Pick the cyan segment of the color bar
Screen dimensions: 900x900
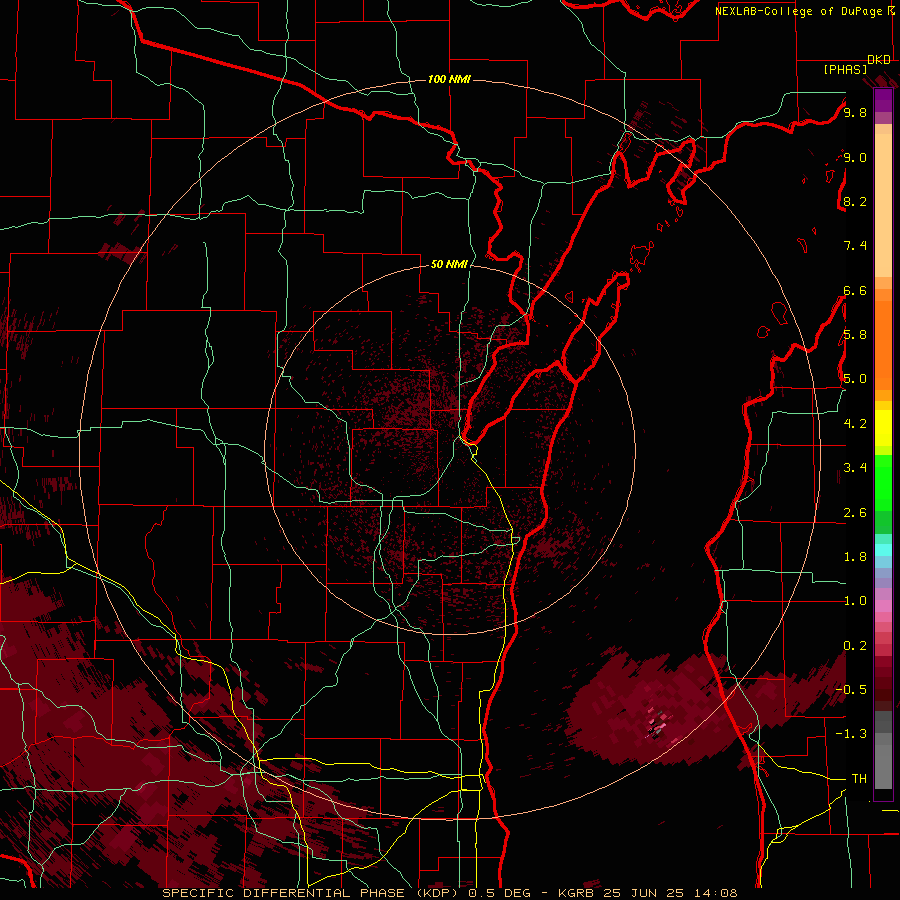883,550
